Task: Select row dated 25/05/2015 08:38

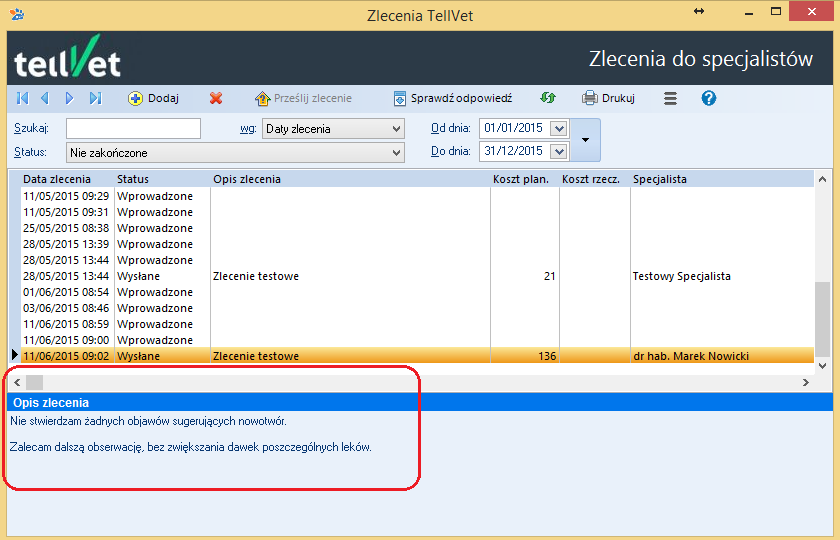Action: pyautogui.click(x=417, y=228)
